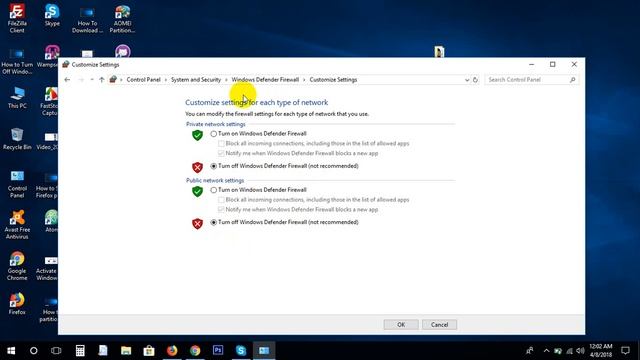
Task: Click public network red shield icon
Action: (198, 223)
